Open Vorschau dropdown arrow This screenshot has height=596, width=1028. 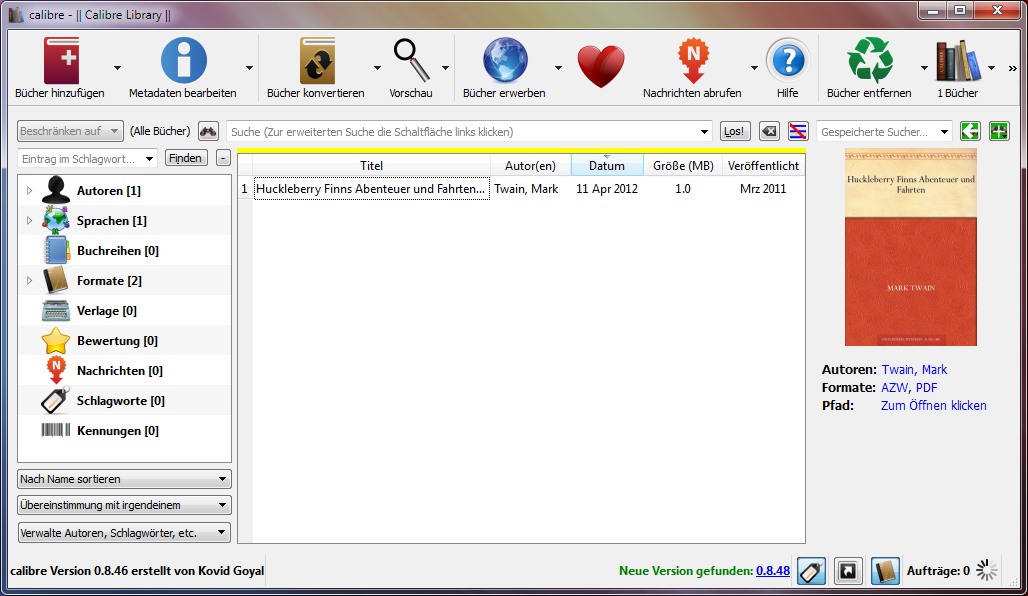click(x=445, y=68)
